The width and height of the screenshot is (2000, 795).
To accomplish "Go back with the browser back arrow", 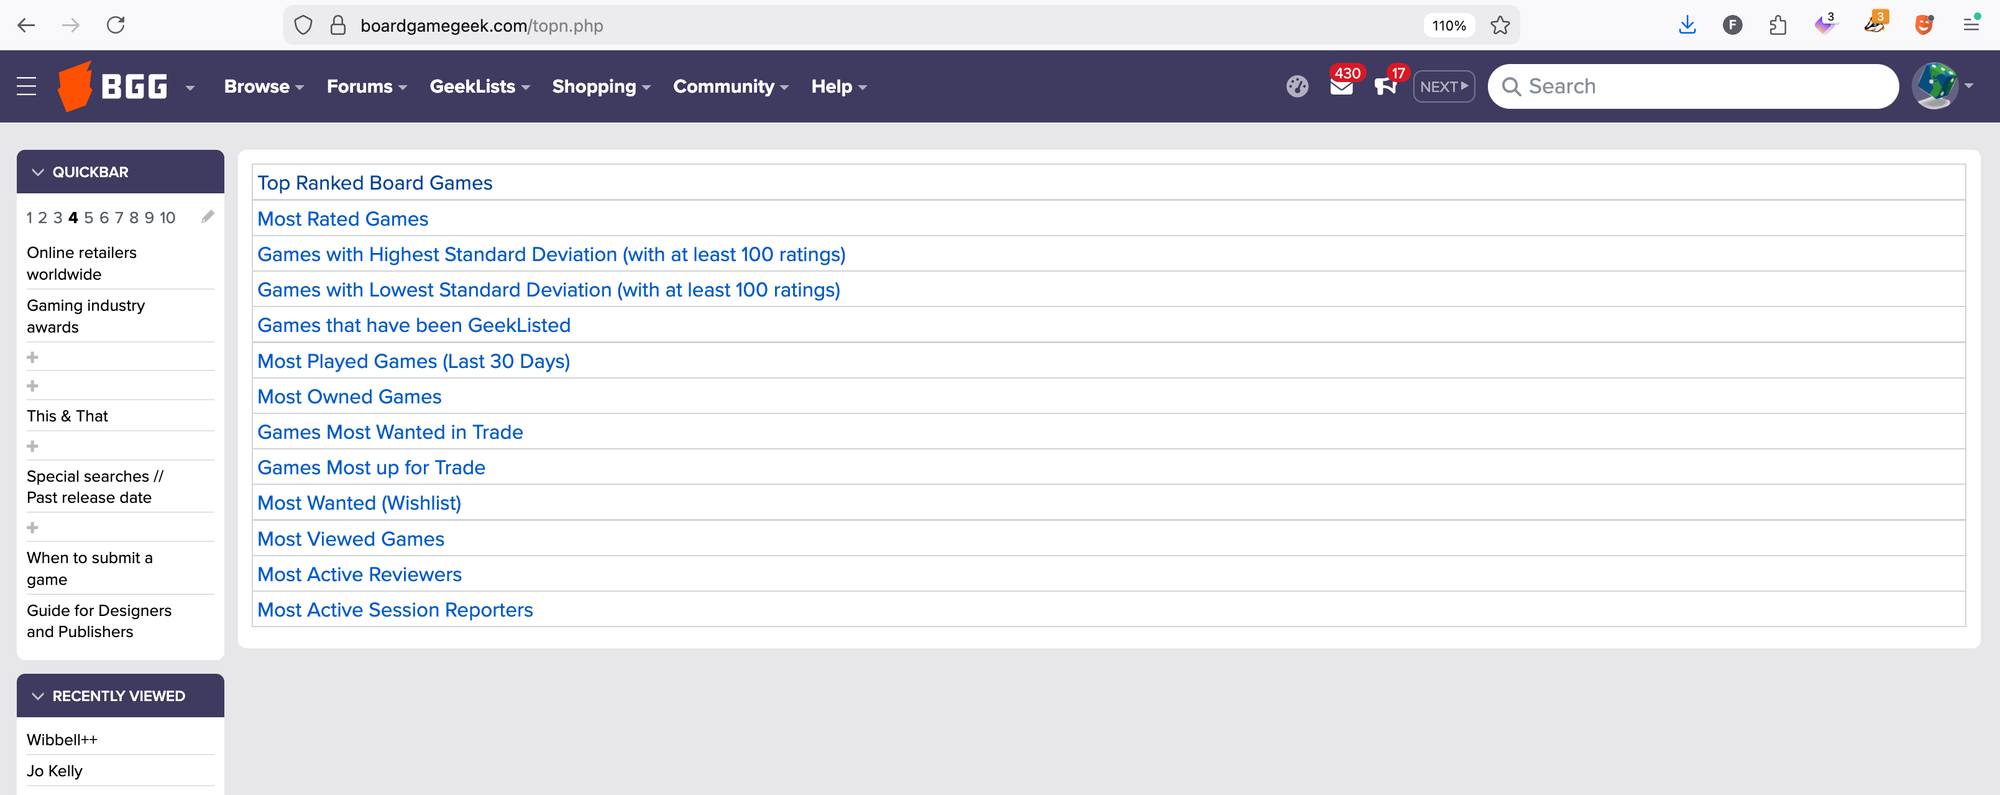I will click(x=26, y=25).
